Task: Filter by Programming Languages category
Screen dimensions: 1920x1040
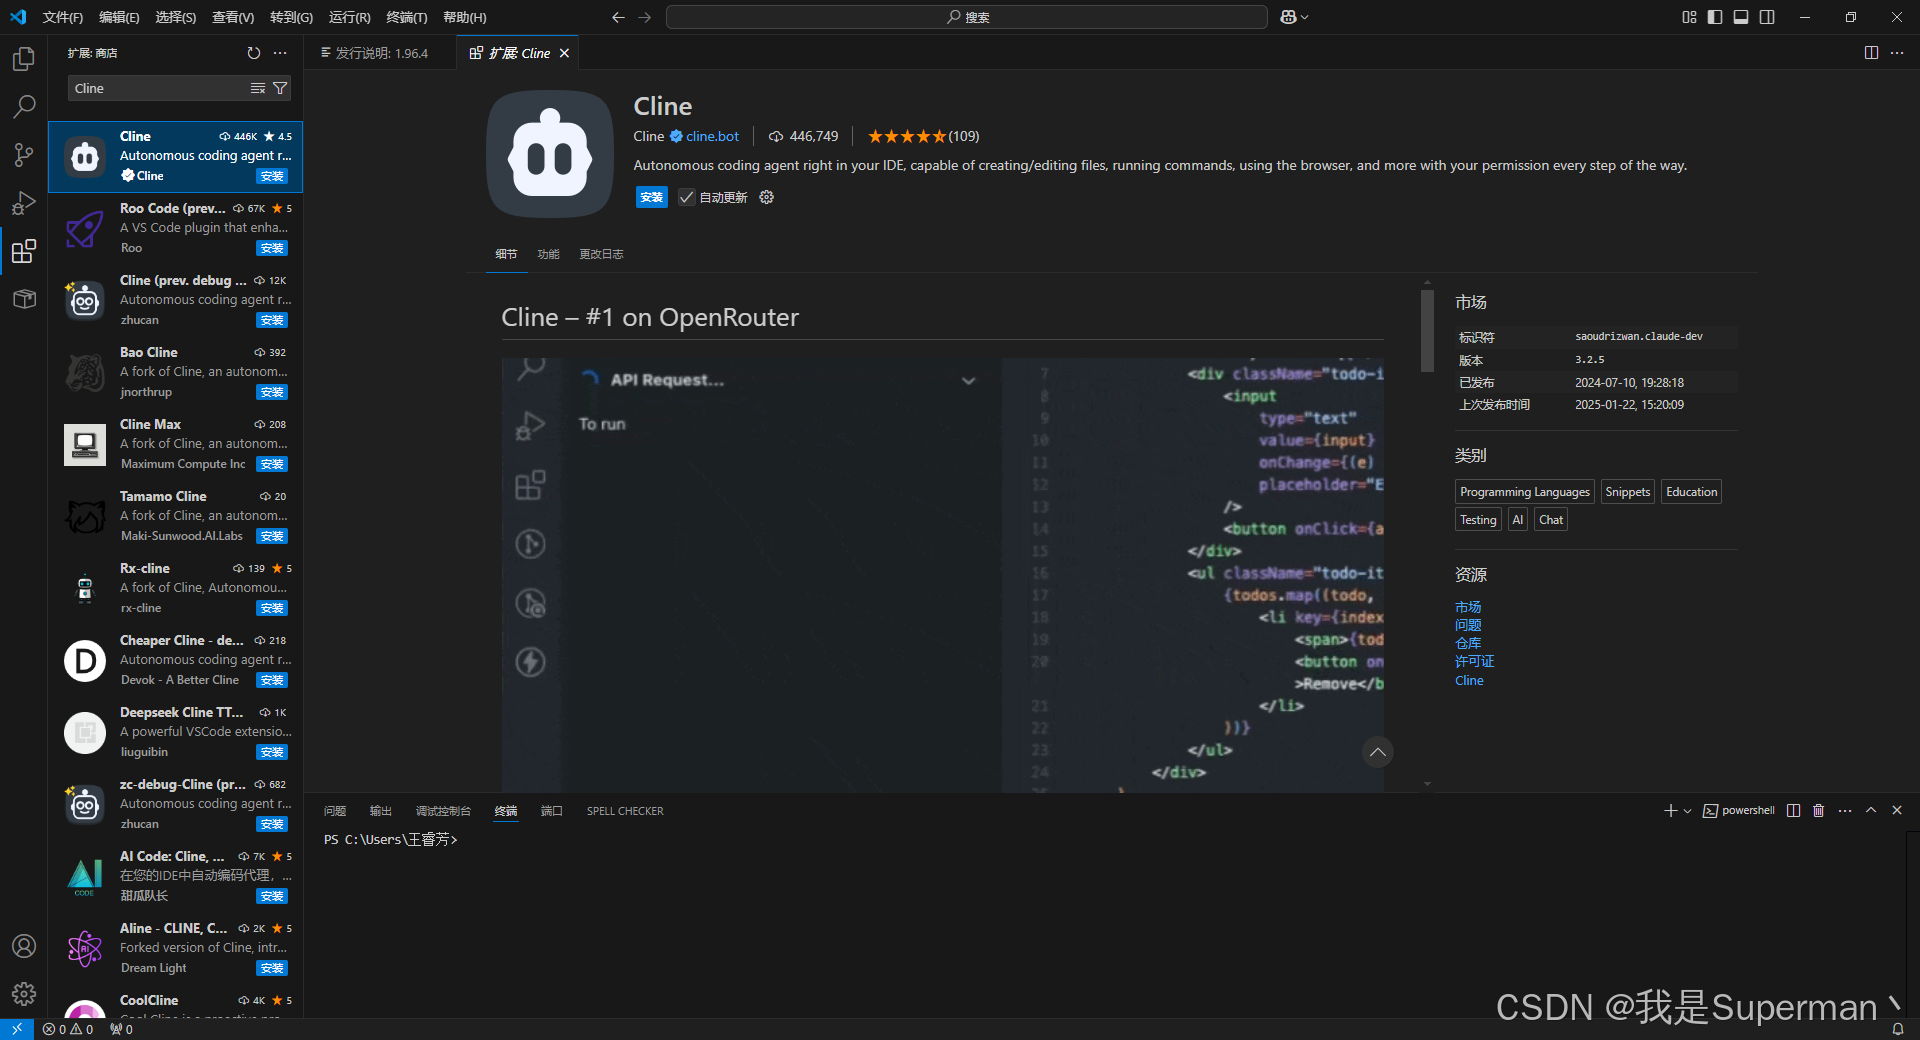Action: tap(1525, 492)
